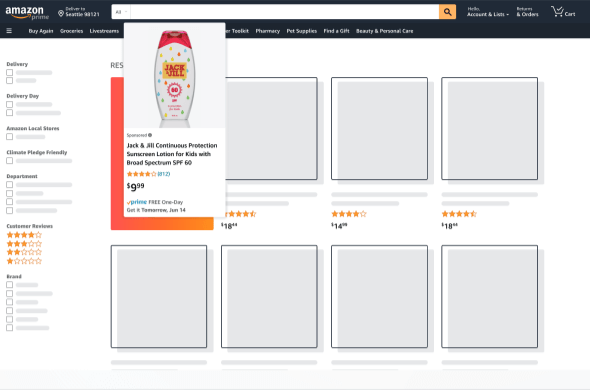Open the hamburger menu icon
This screenshot has width=590, height=390.
9,31
